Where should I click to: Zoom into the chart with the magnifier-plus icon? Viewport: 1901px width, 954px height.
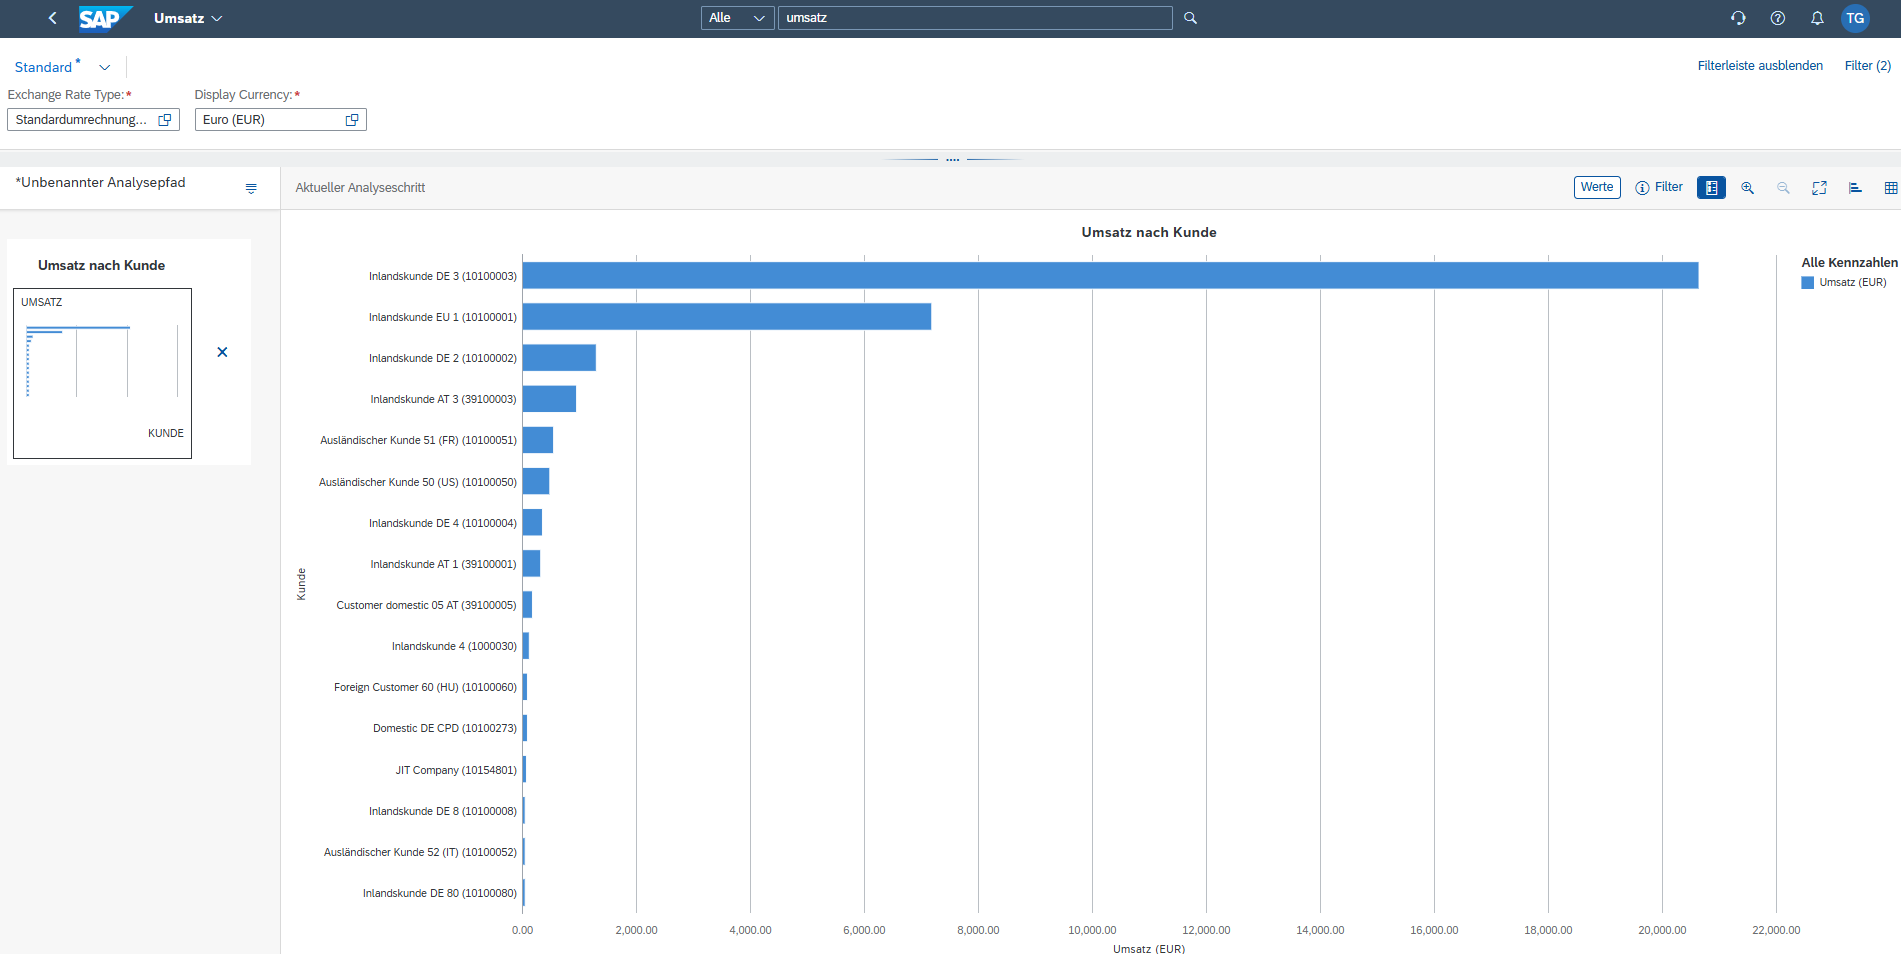coord(1748,187)
